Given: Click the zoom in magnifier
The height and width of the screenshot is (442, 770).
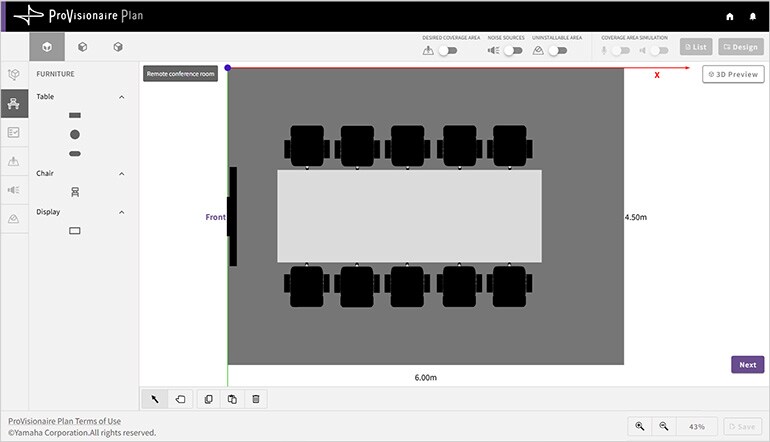Looking at the screenshot, I should point(640,426).
